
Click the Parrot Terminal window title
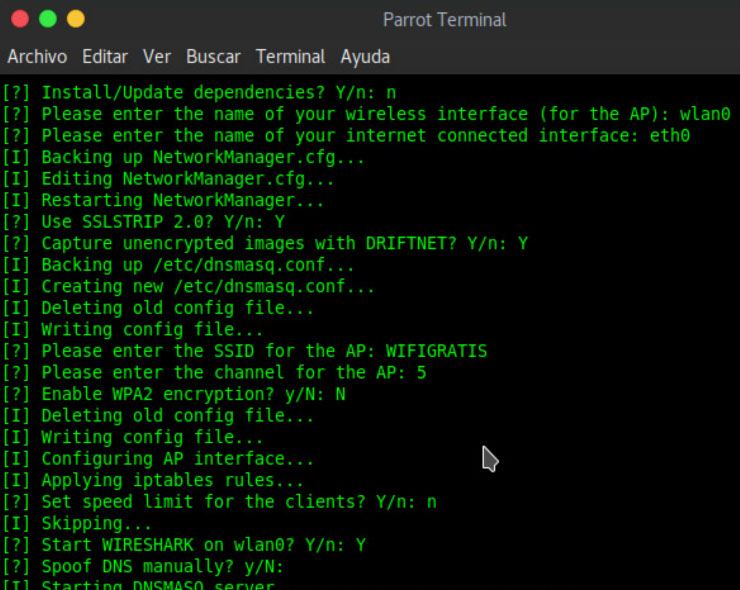(x=444, y=20)
